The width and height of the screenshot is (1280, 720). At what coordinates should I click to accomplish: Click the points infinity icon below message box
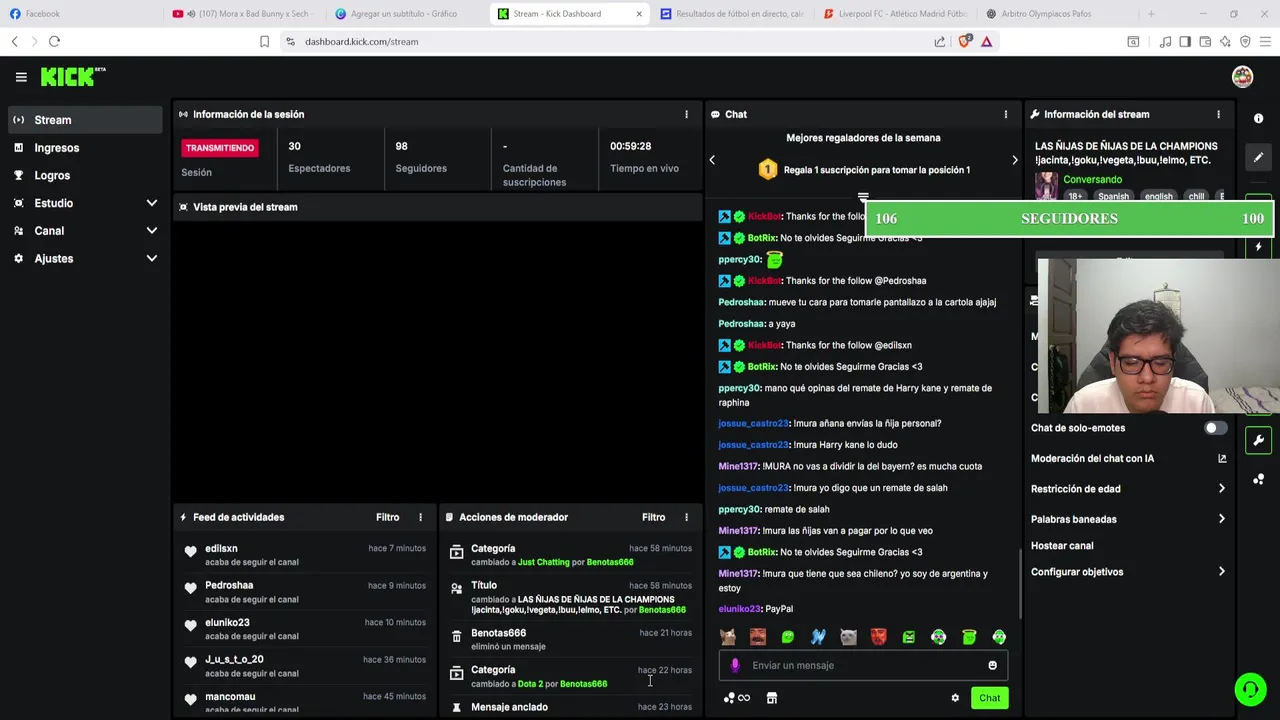point(736,698)
